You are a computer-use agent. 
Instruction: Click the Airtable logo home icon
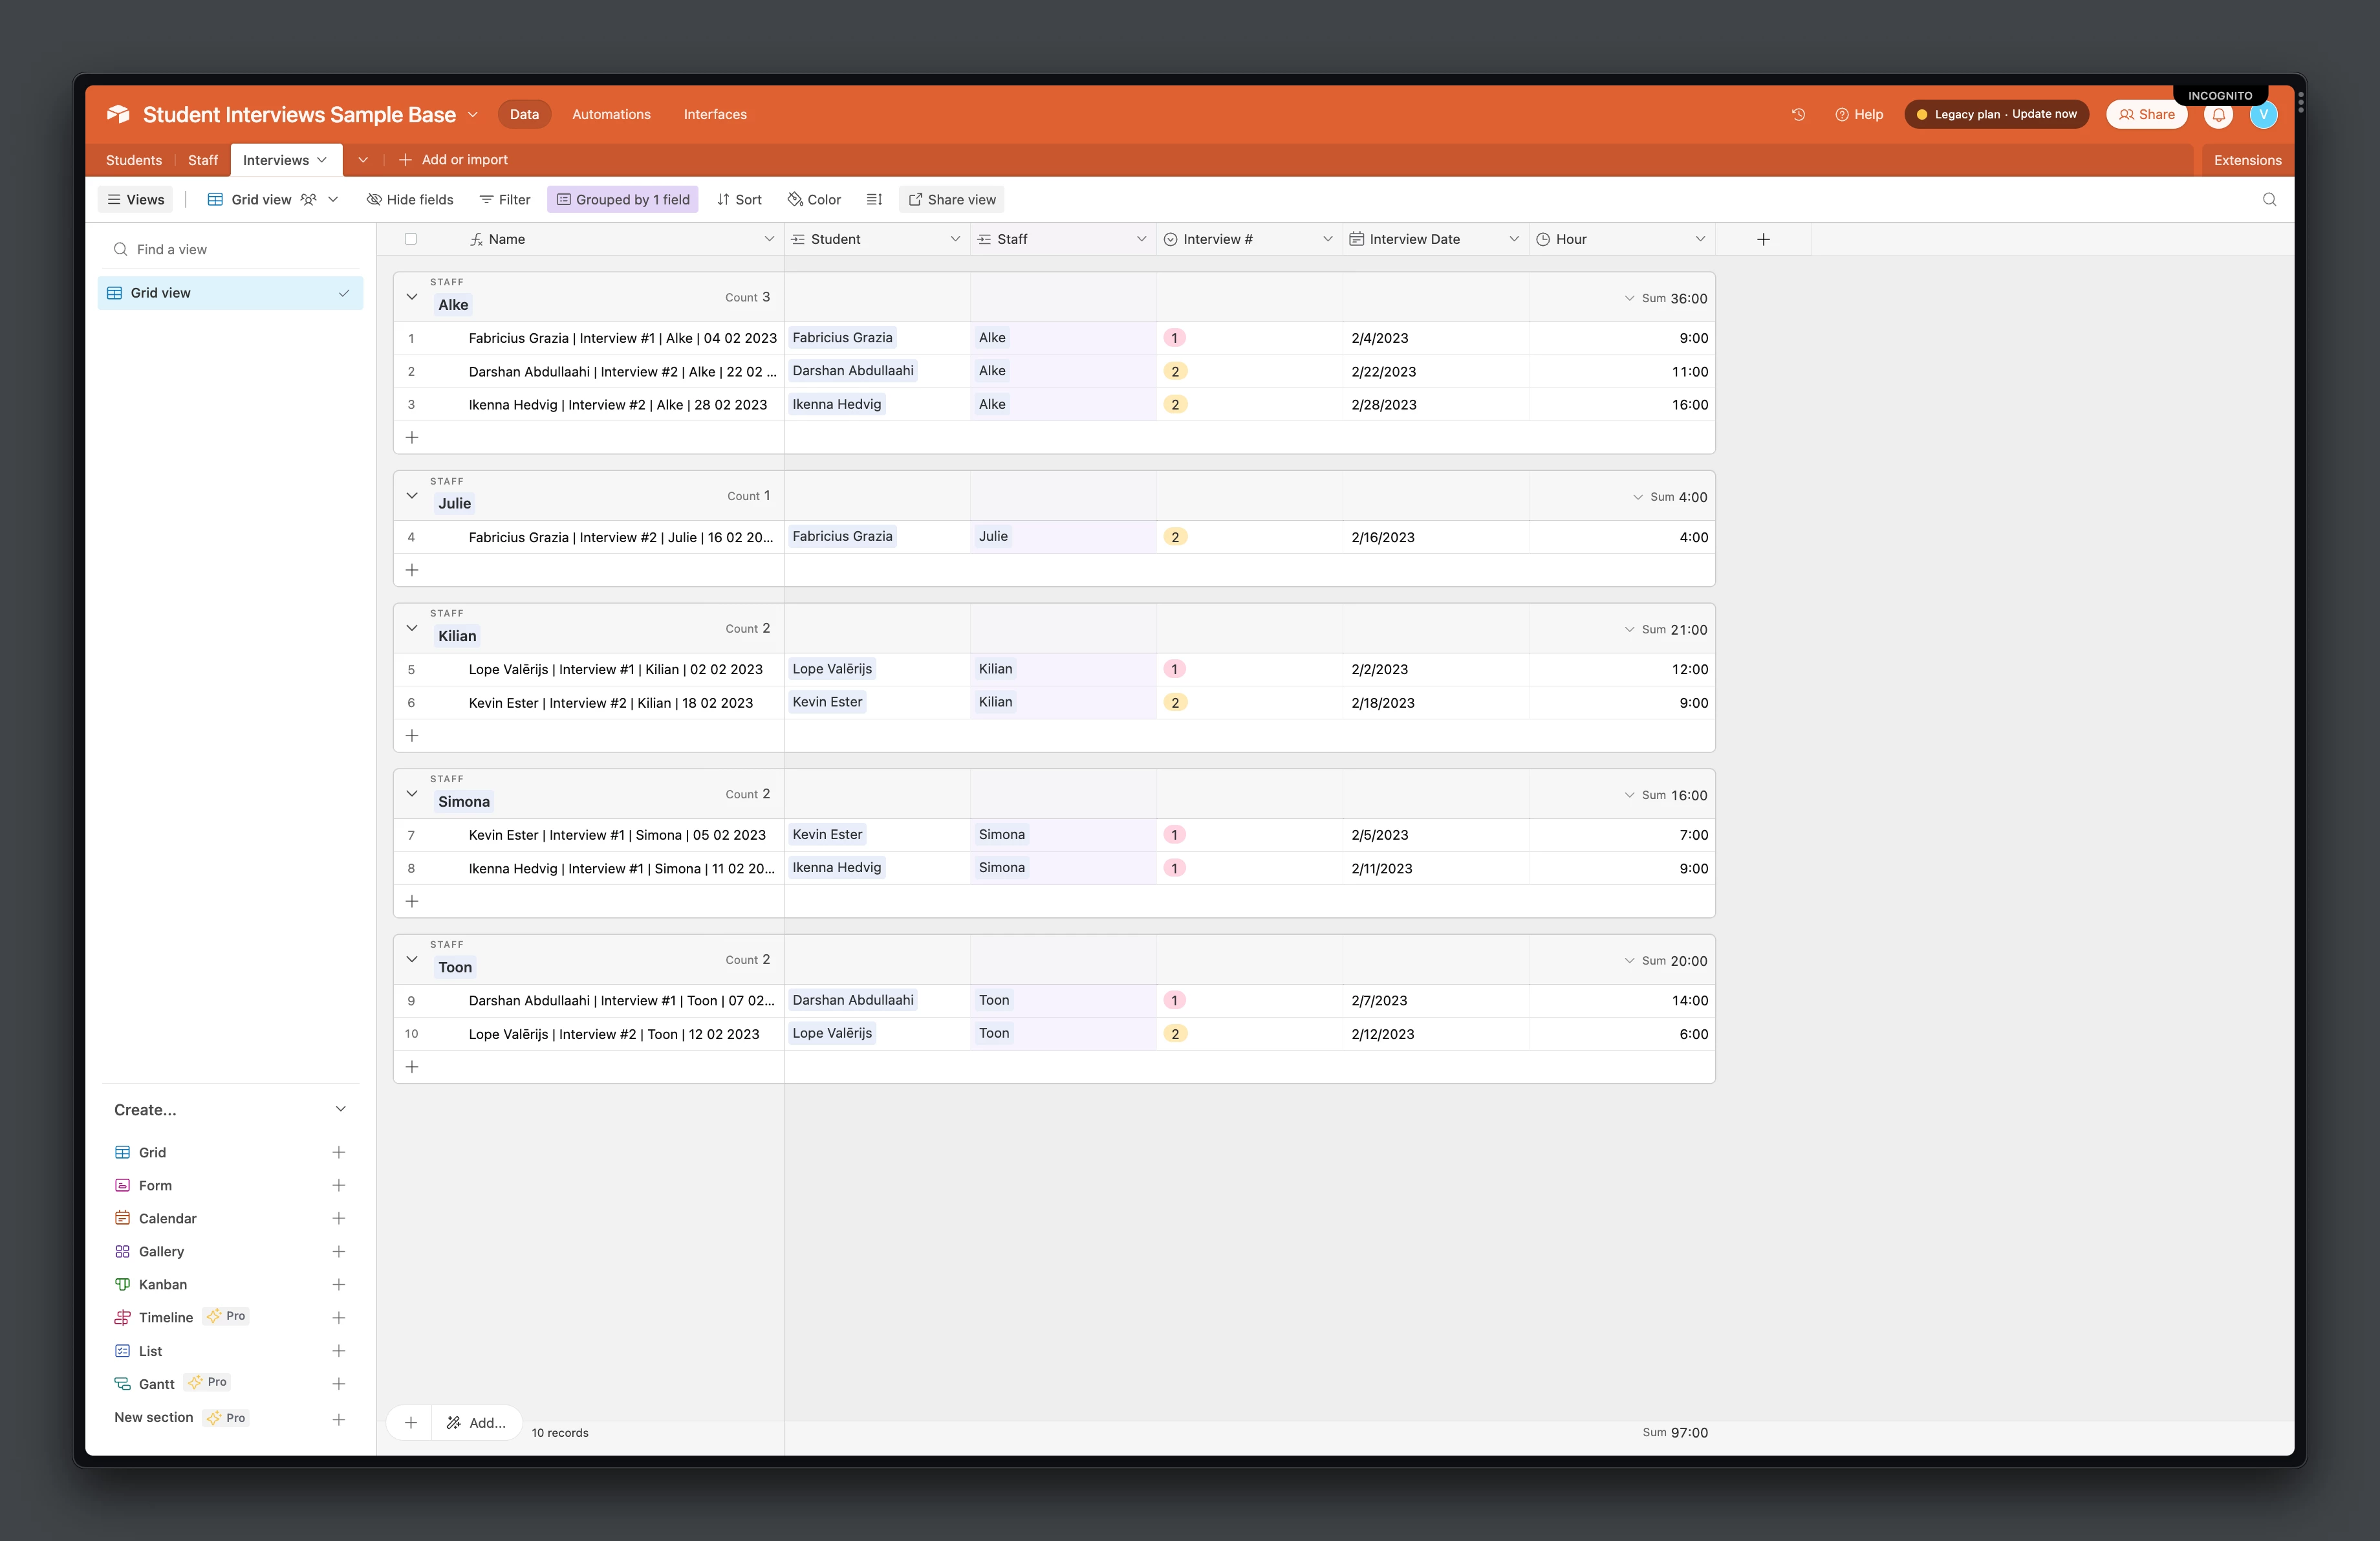pyautogui.click(x=119, y=114)
